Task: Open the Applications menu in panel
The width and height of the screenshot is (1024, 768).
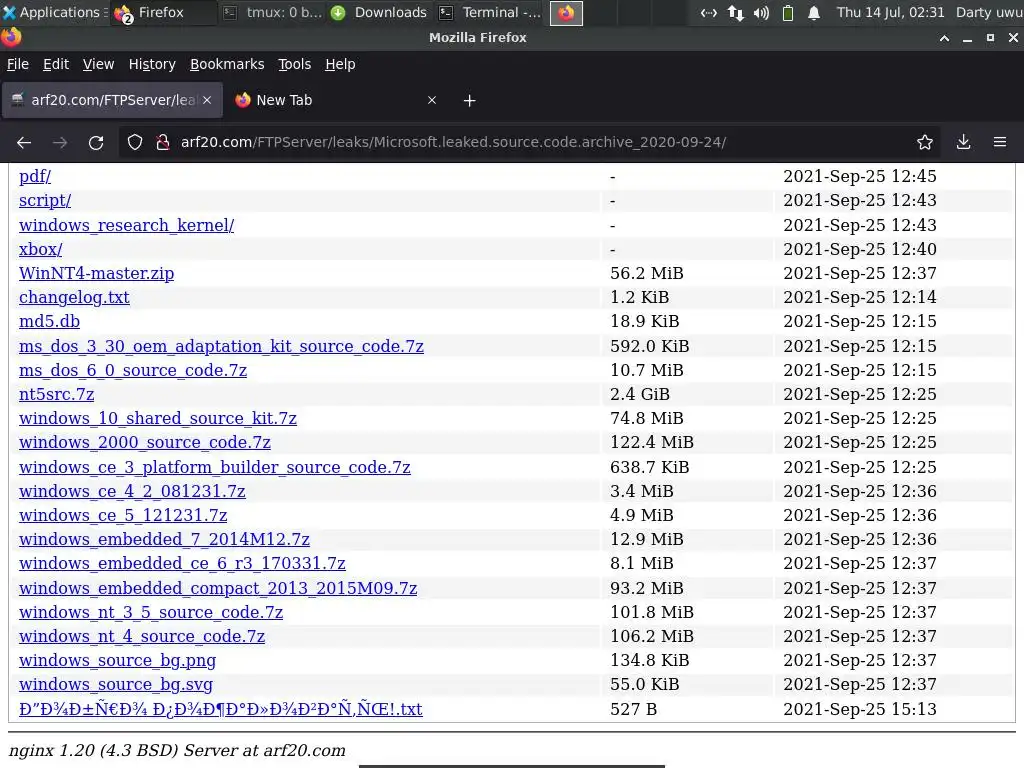Action: point(55,12)
